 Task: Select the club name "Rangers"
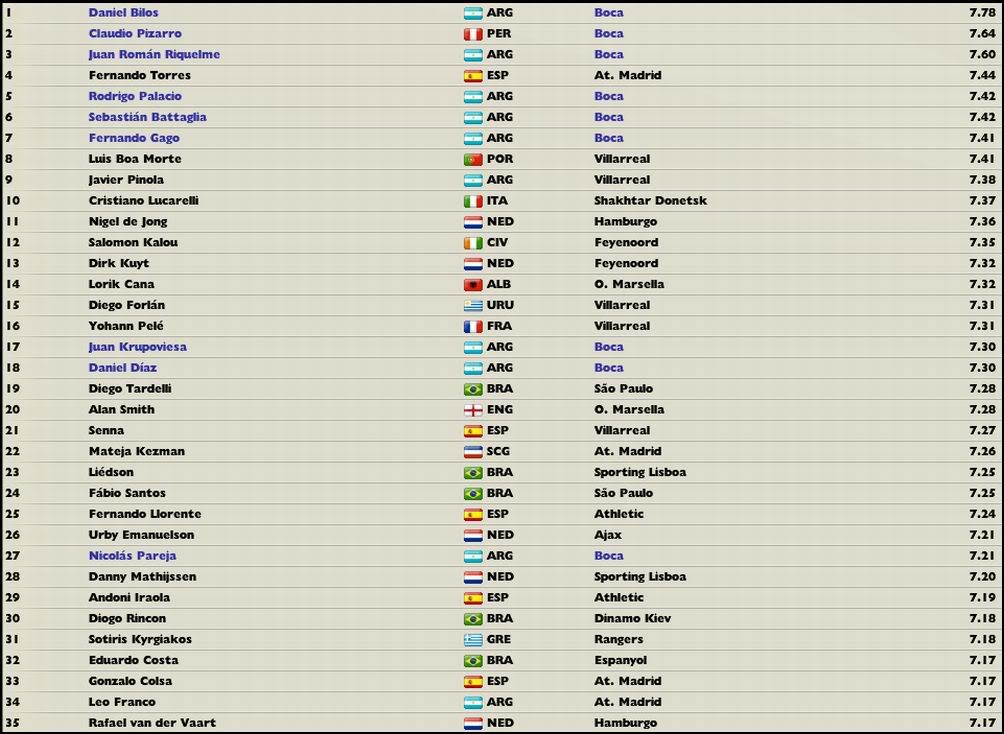point(619,639)
